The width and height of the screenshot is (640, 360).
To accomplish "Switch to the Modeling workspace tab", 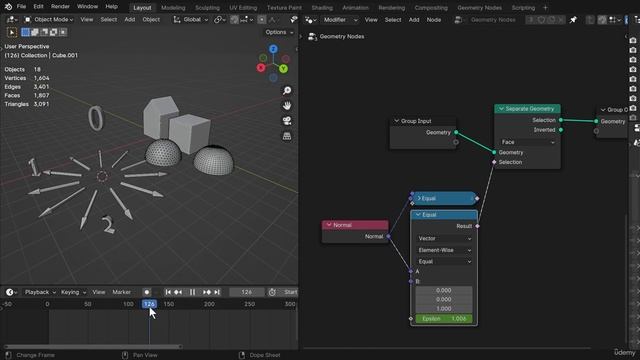I will coord(173,8).
